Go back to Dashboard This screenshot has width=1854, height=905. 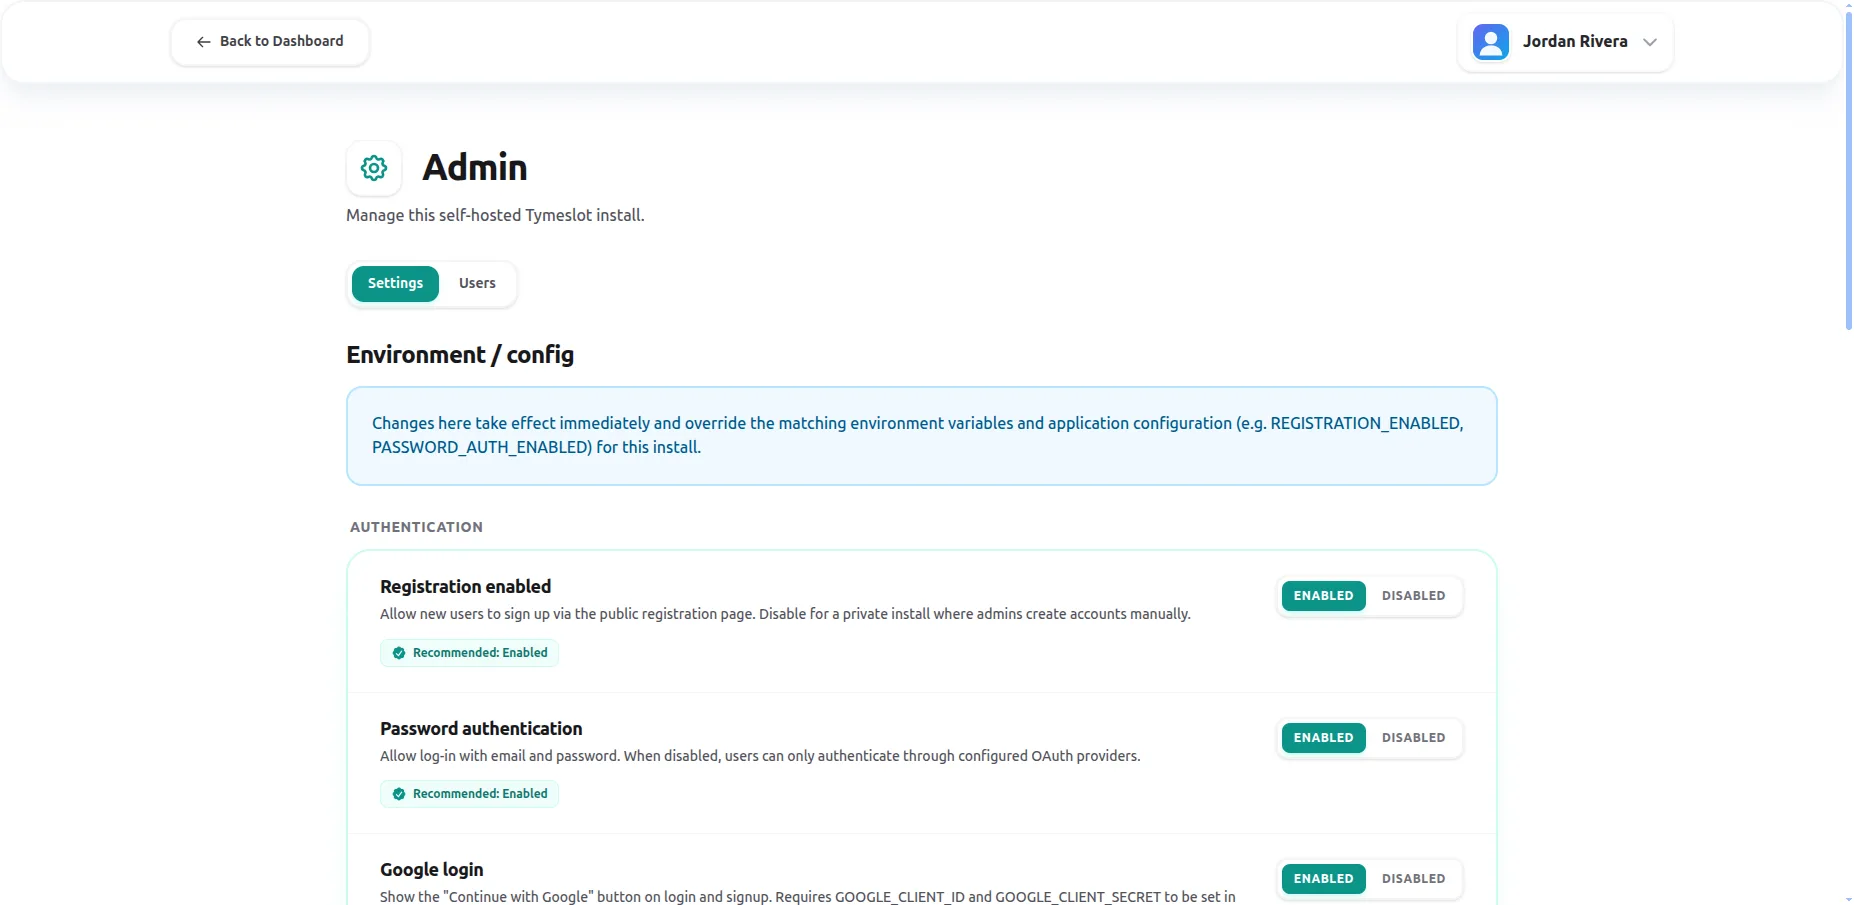coord(270,42)
